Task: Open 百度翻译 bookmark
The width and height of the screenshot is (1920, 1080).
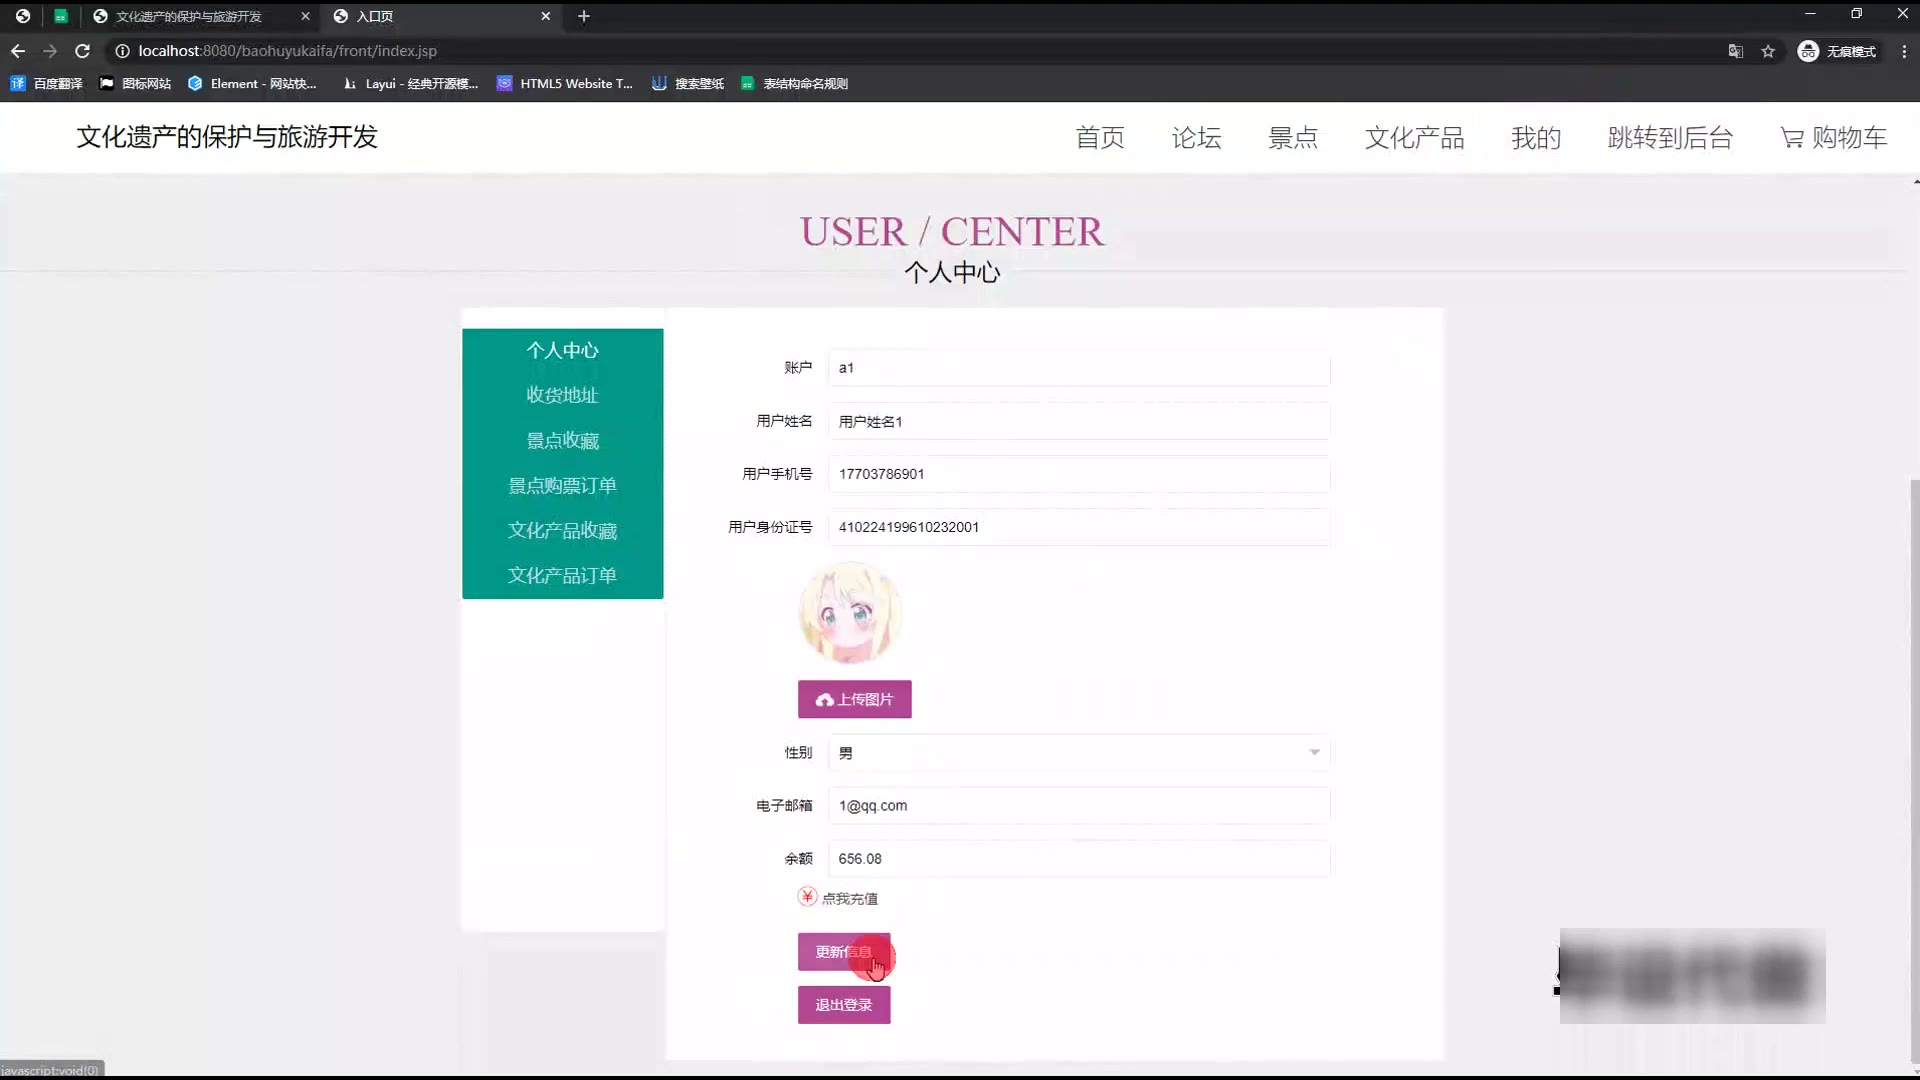Action: click(47, 84)
